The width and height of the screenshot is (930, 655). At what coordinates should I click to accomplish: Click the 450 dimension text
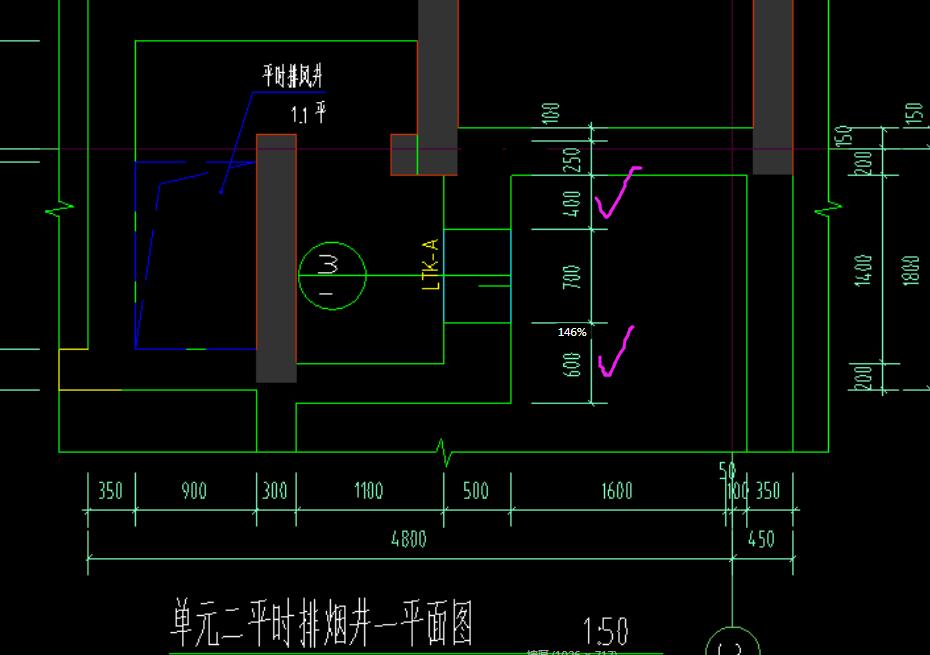[761, 539]
